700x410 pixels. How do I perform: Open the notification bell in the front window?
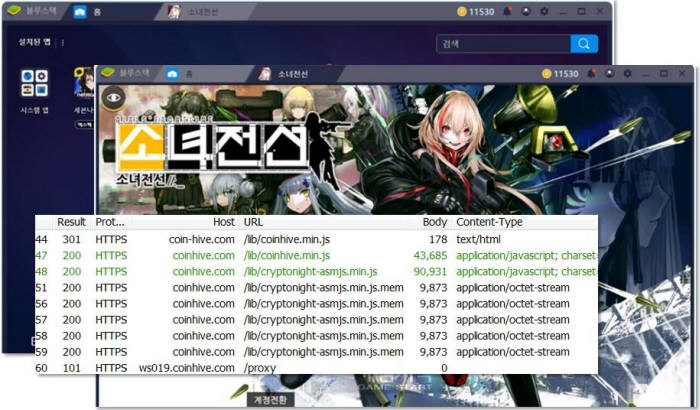click(592, 73)
